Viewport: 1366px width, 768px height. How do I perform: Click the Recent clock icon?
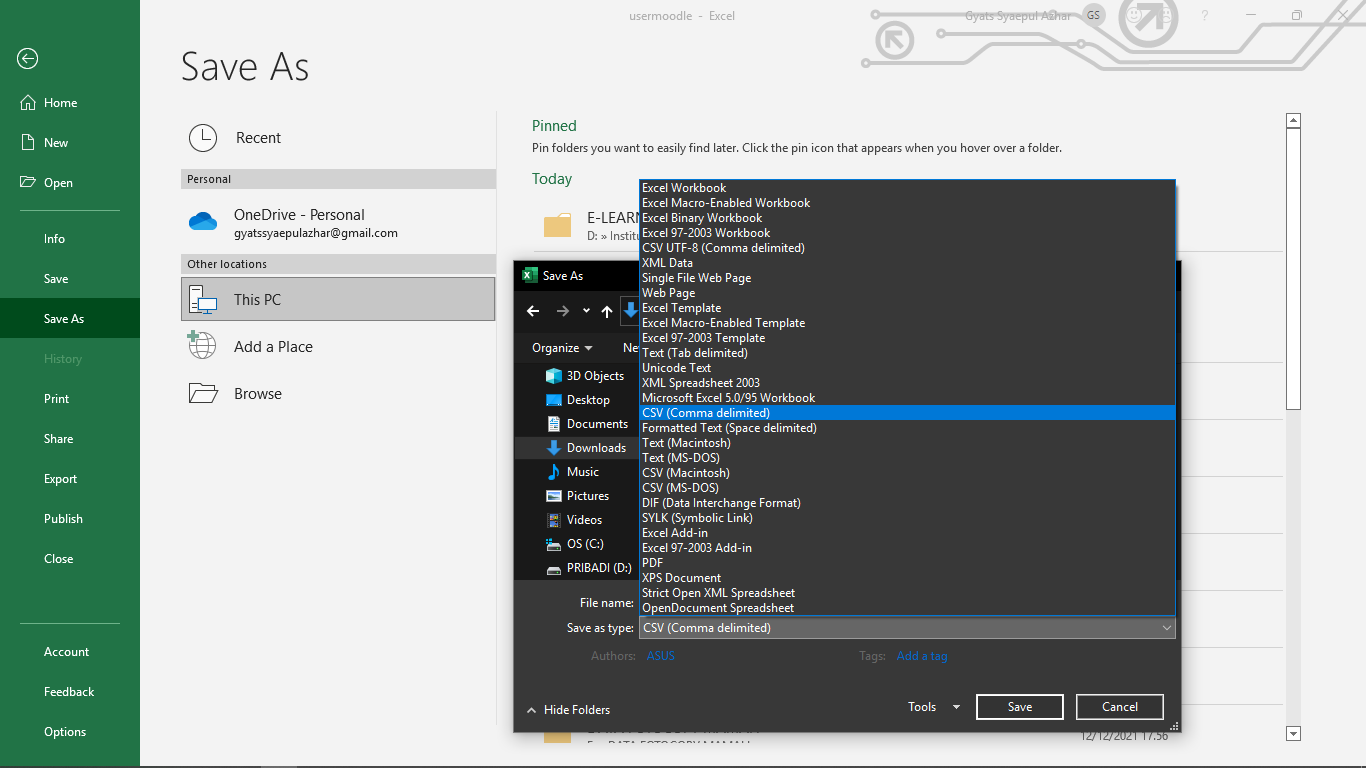click(203, 138)
